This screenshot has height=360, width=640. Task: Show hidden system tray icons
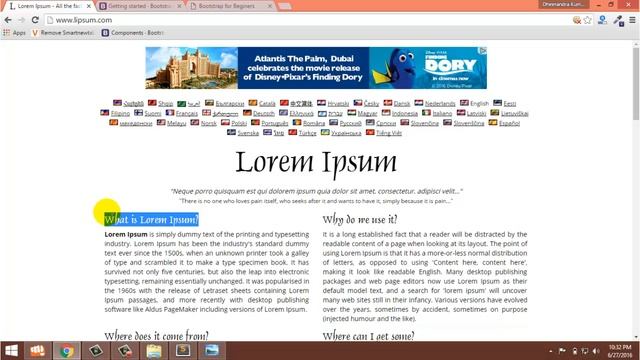pyautogui.click(x=551, y=351)
